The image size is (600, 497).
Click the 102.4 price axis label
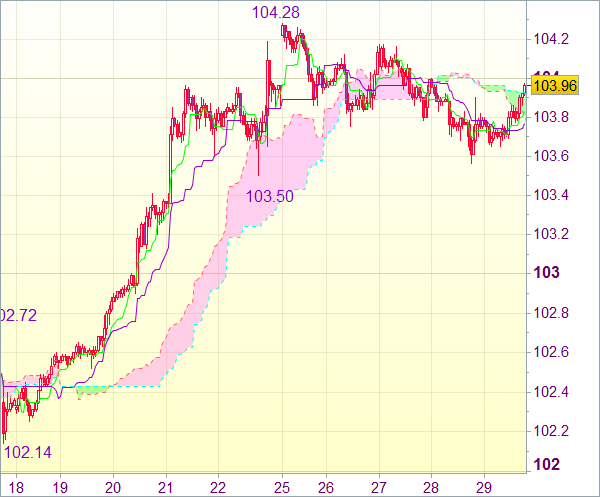tap(551, 392)
